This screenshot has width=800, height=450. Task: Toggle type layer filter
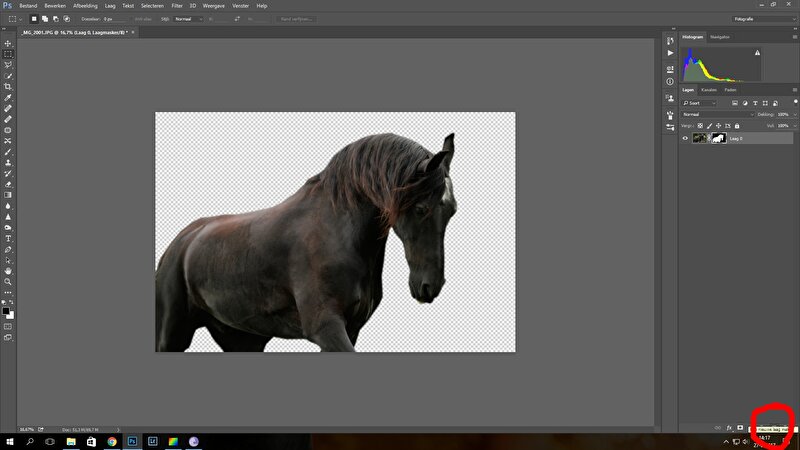point(755,103)
